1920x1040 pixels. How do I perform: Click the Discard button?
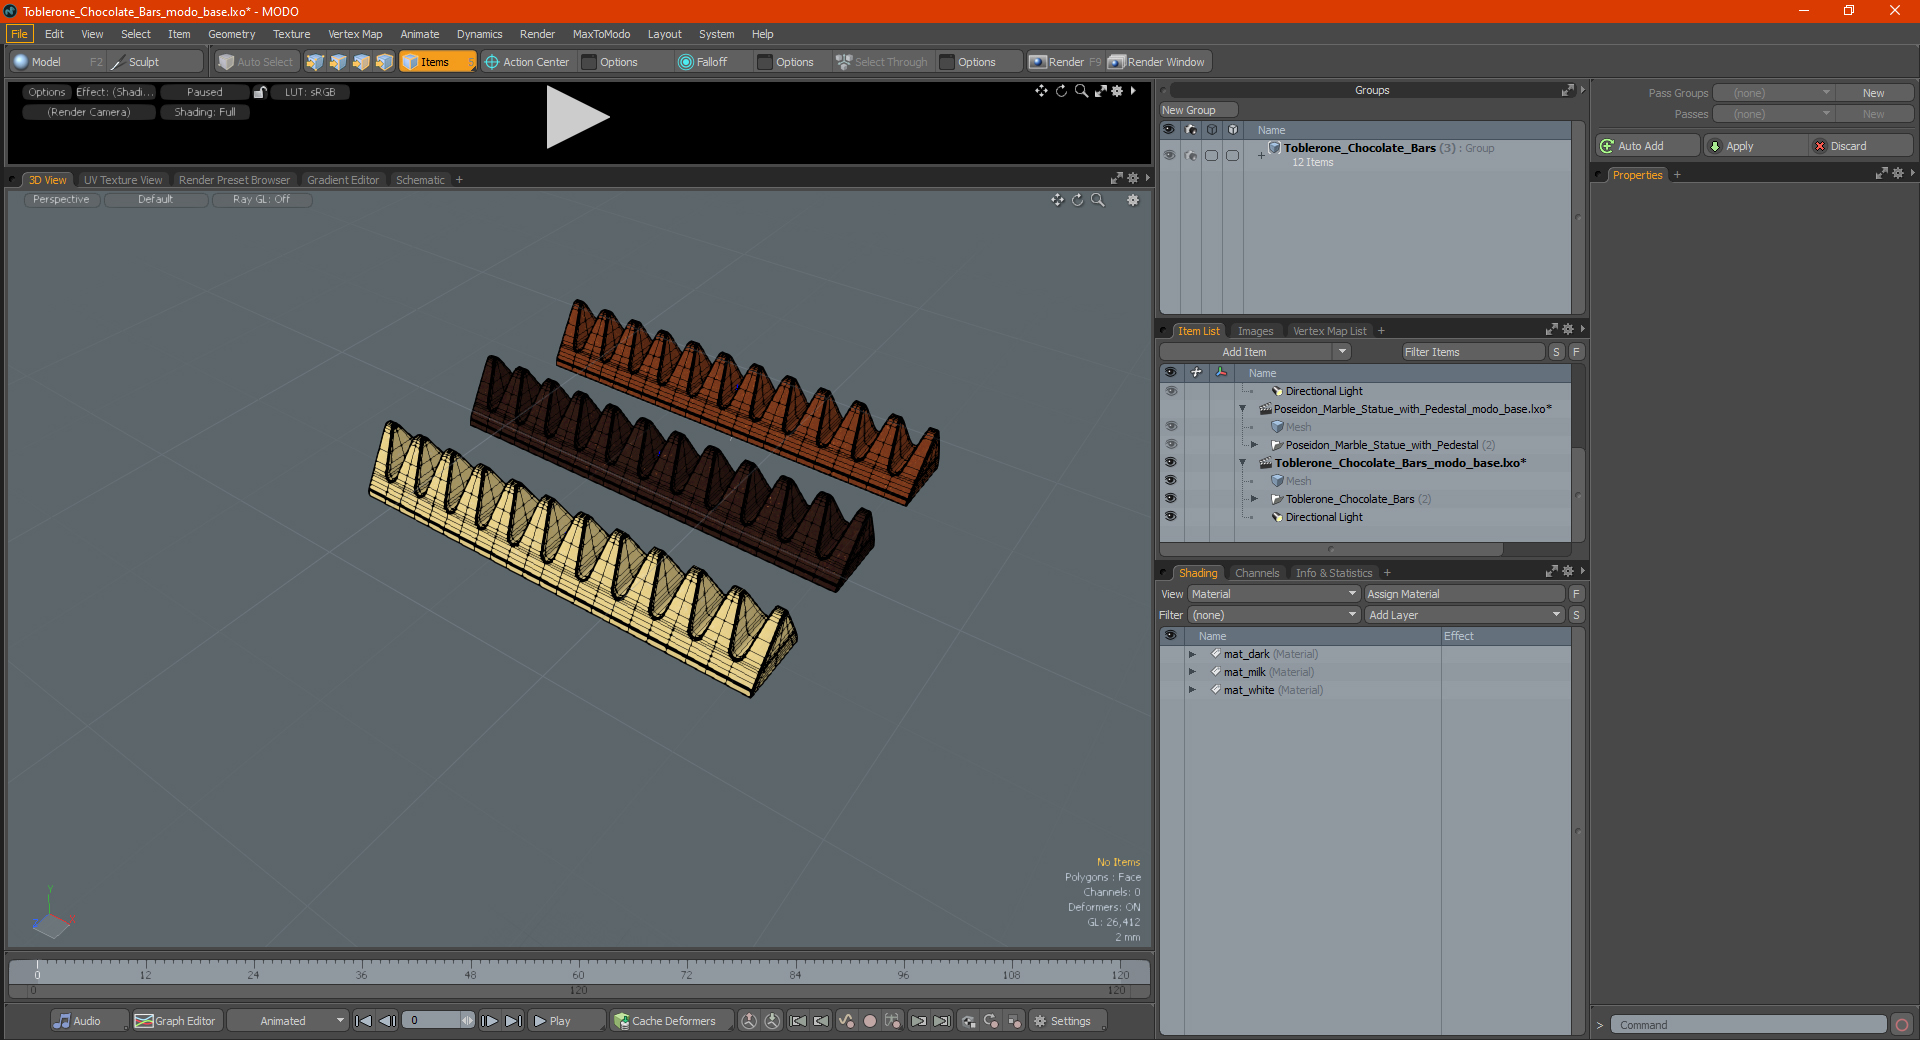(1861, 146)
